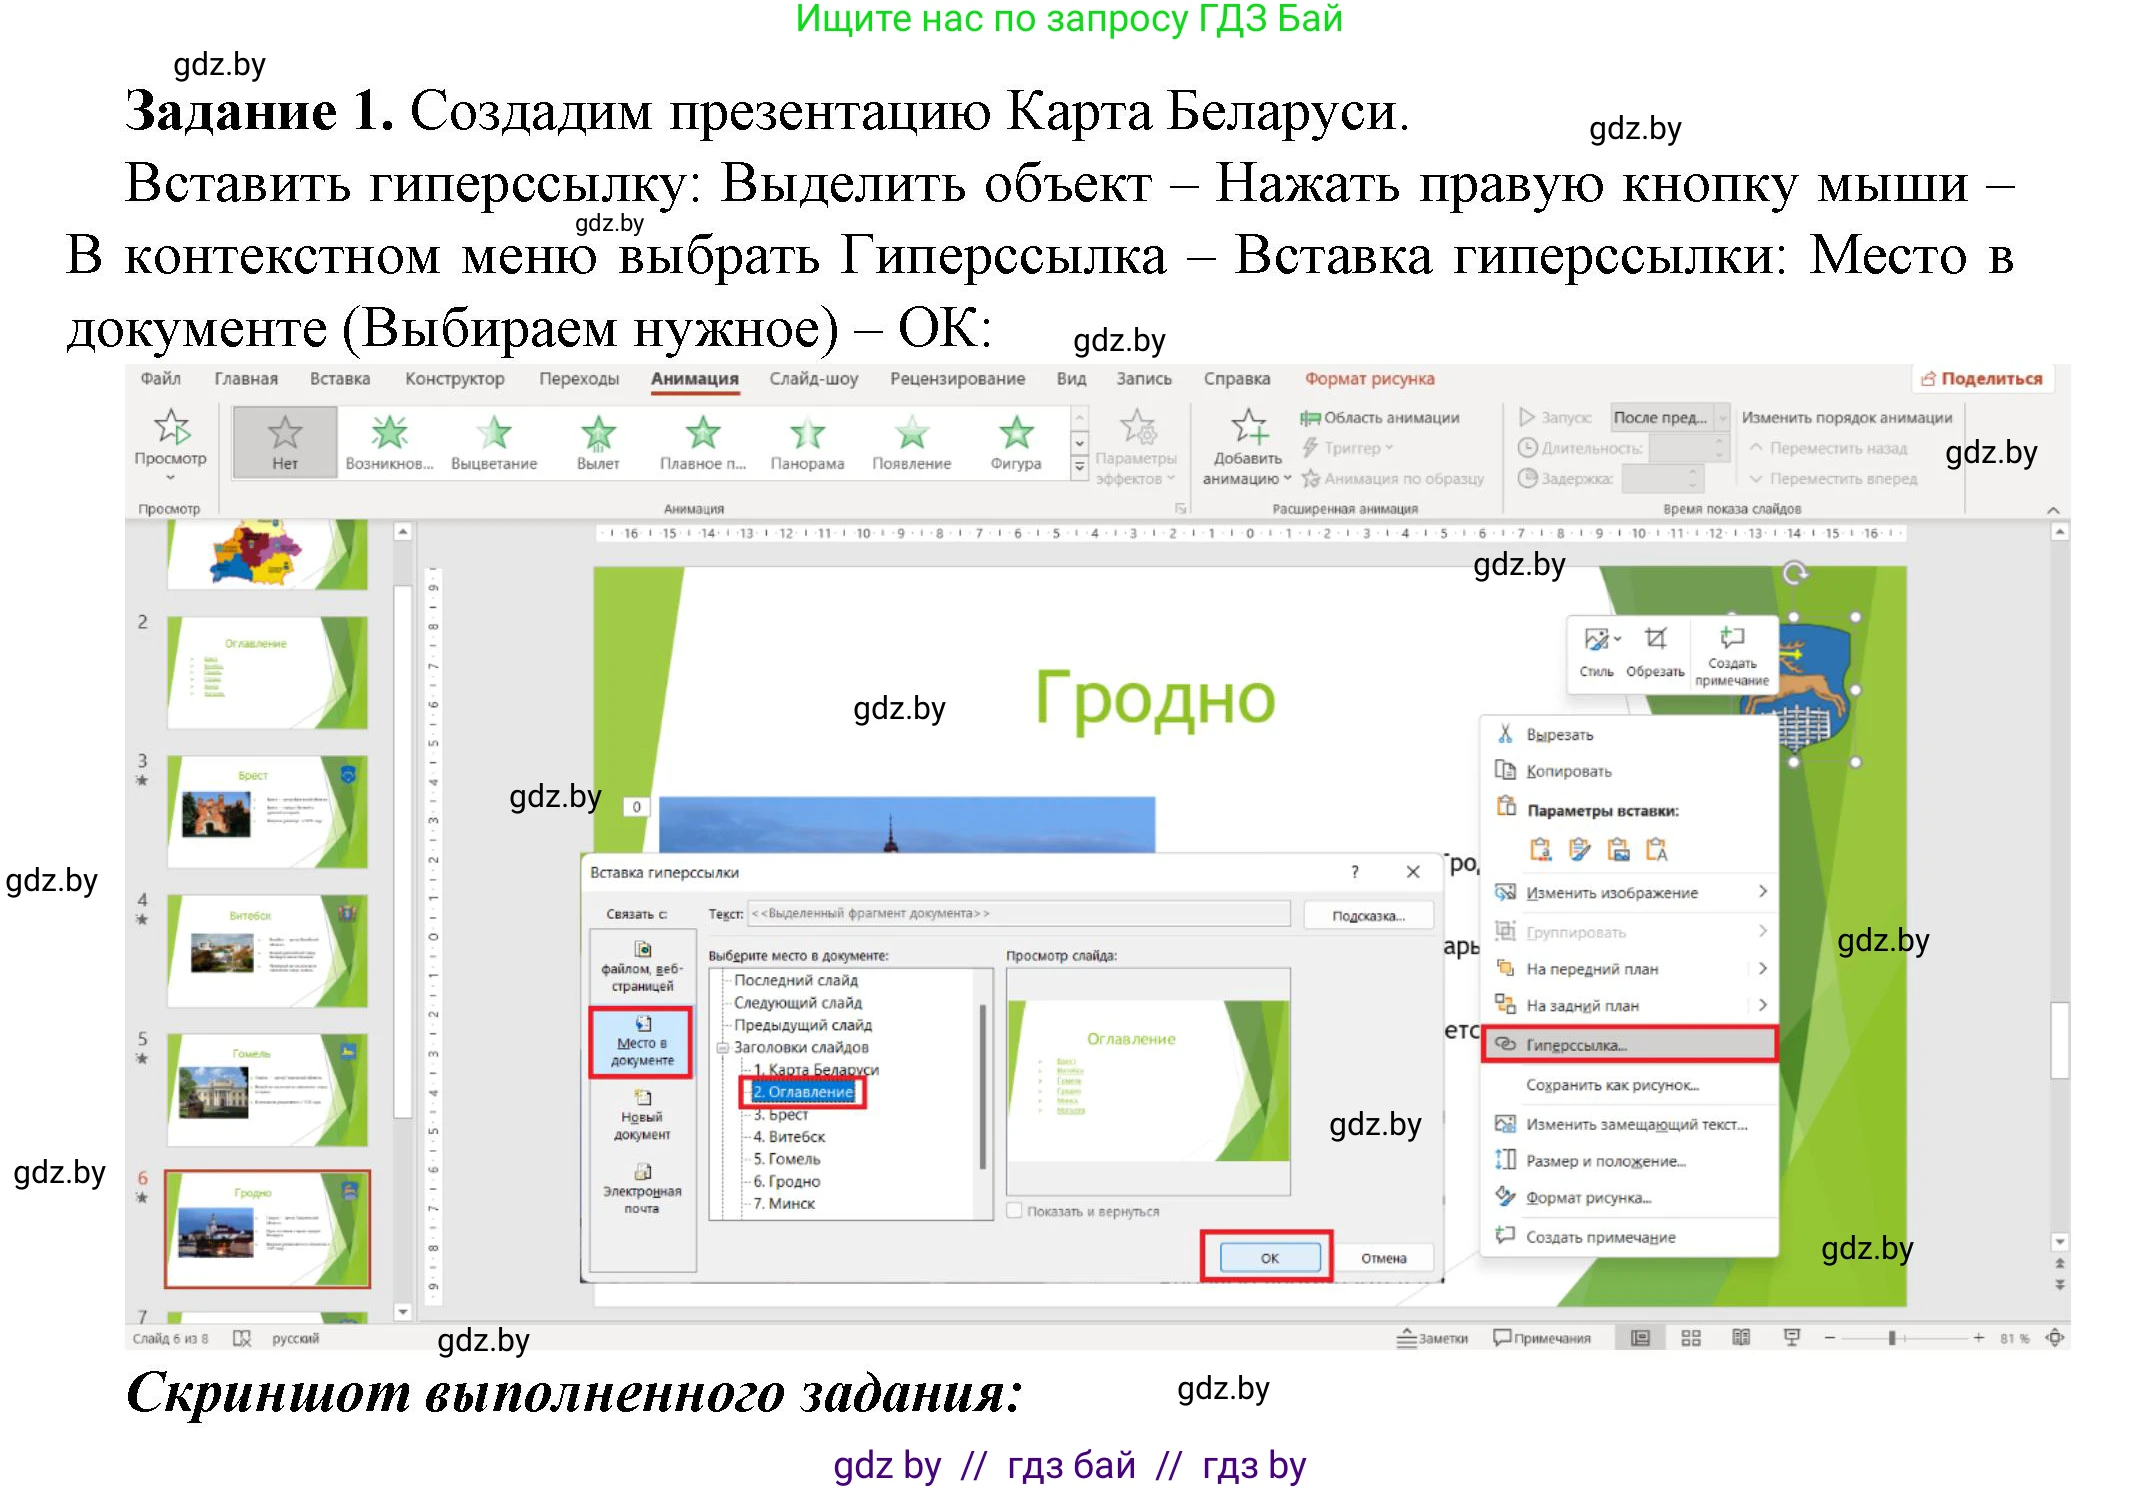This screenshot has height=1490, width=2142.
Task: Toggle the Примечания pane in the status bar
Action: click(1543, 1337)
